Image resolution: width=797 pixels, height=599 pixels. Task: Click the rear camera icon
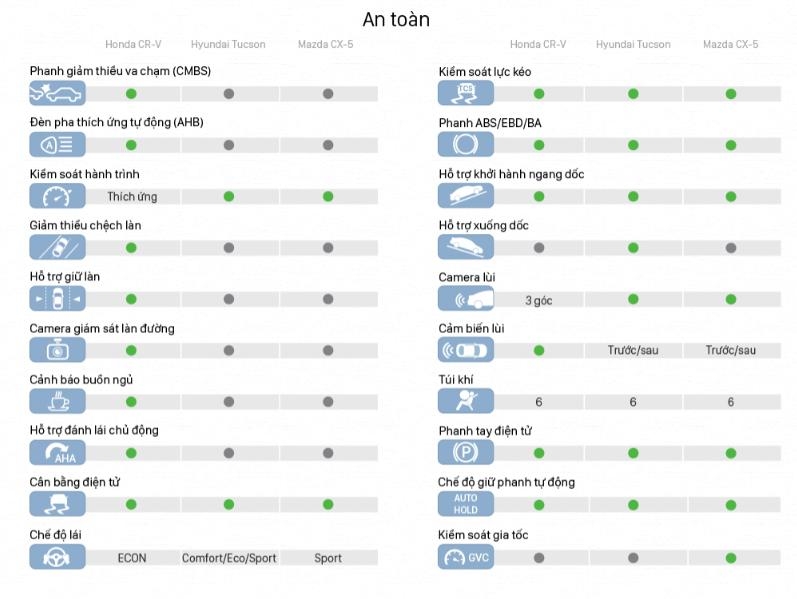pyautogui.click(x=466, y=299)
